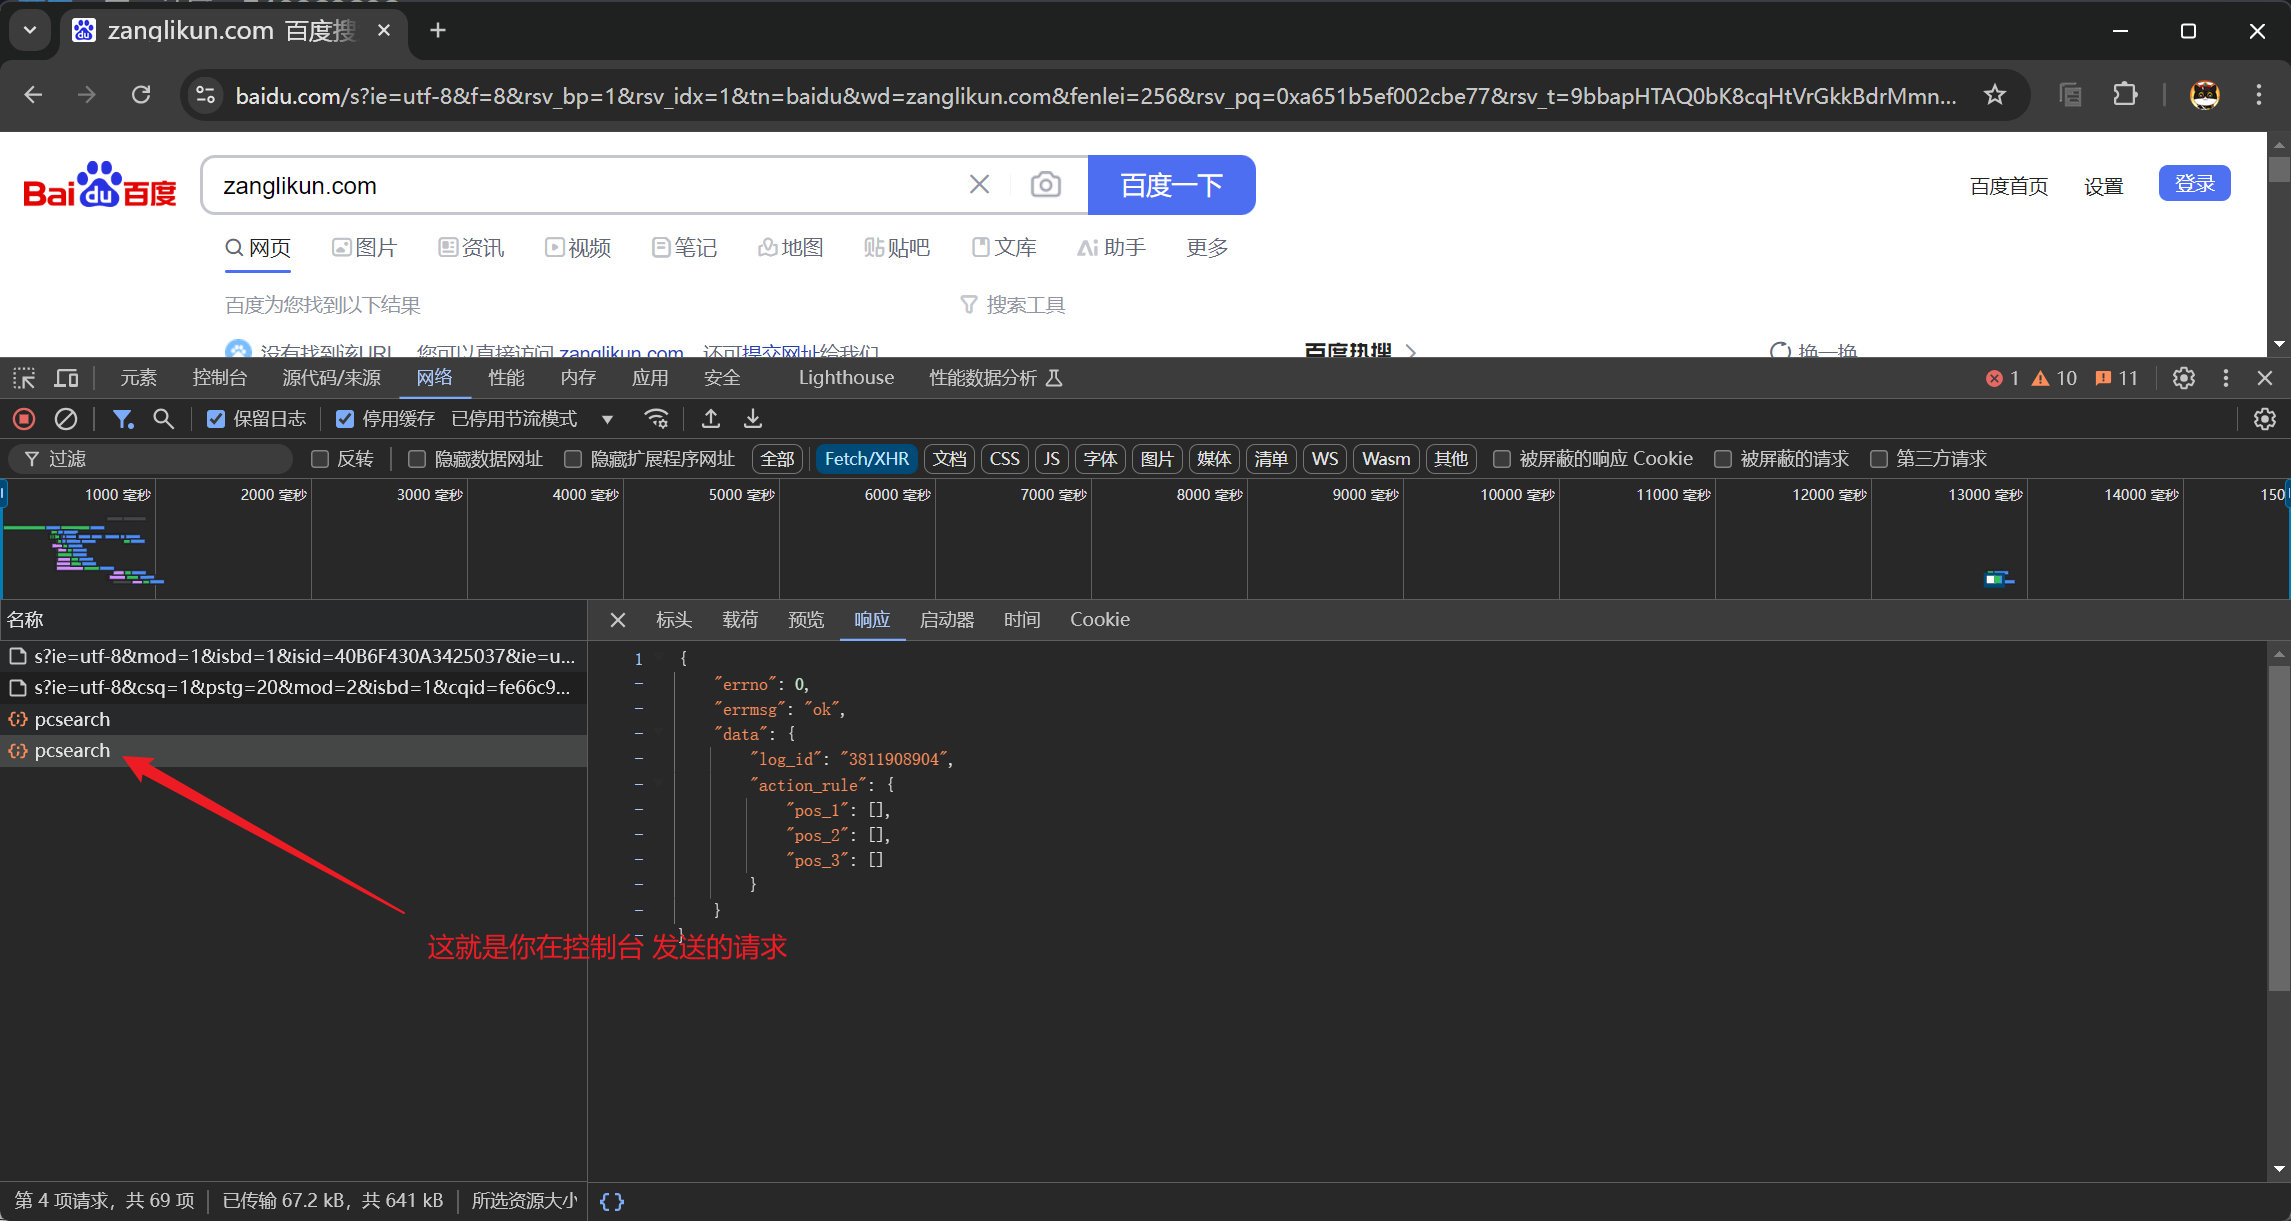
Task: Open the 已停用节流模式 throttling dropdown
Action: coord(532,419)
